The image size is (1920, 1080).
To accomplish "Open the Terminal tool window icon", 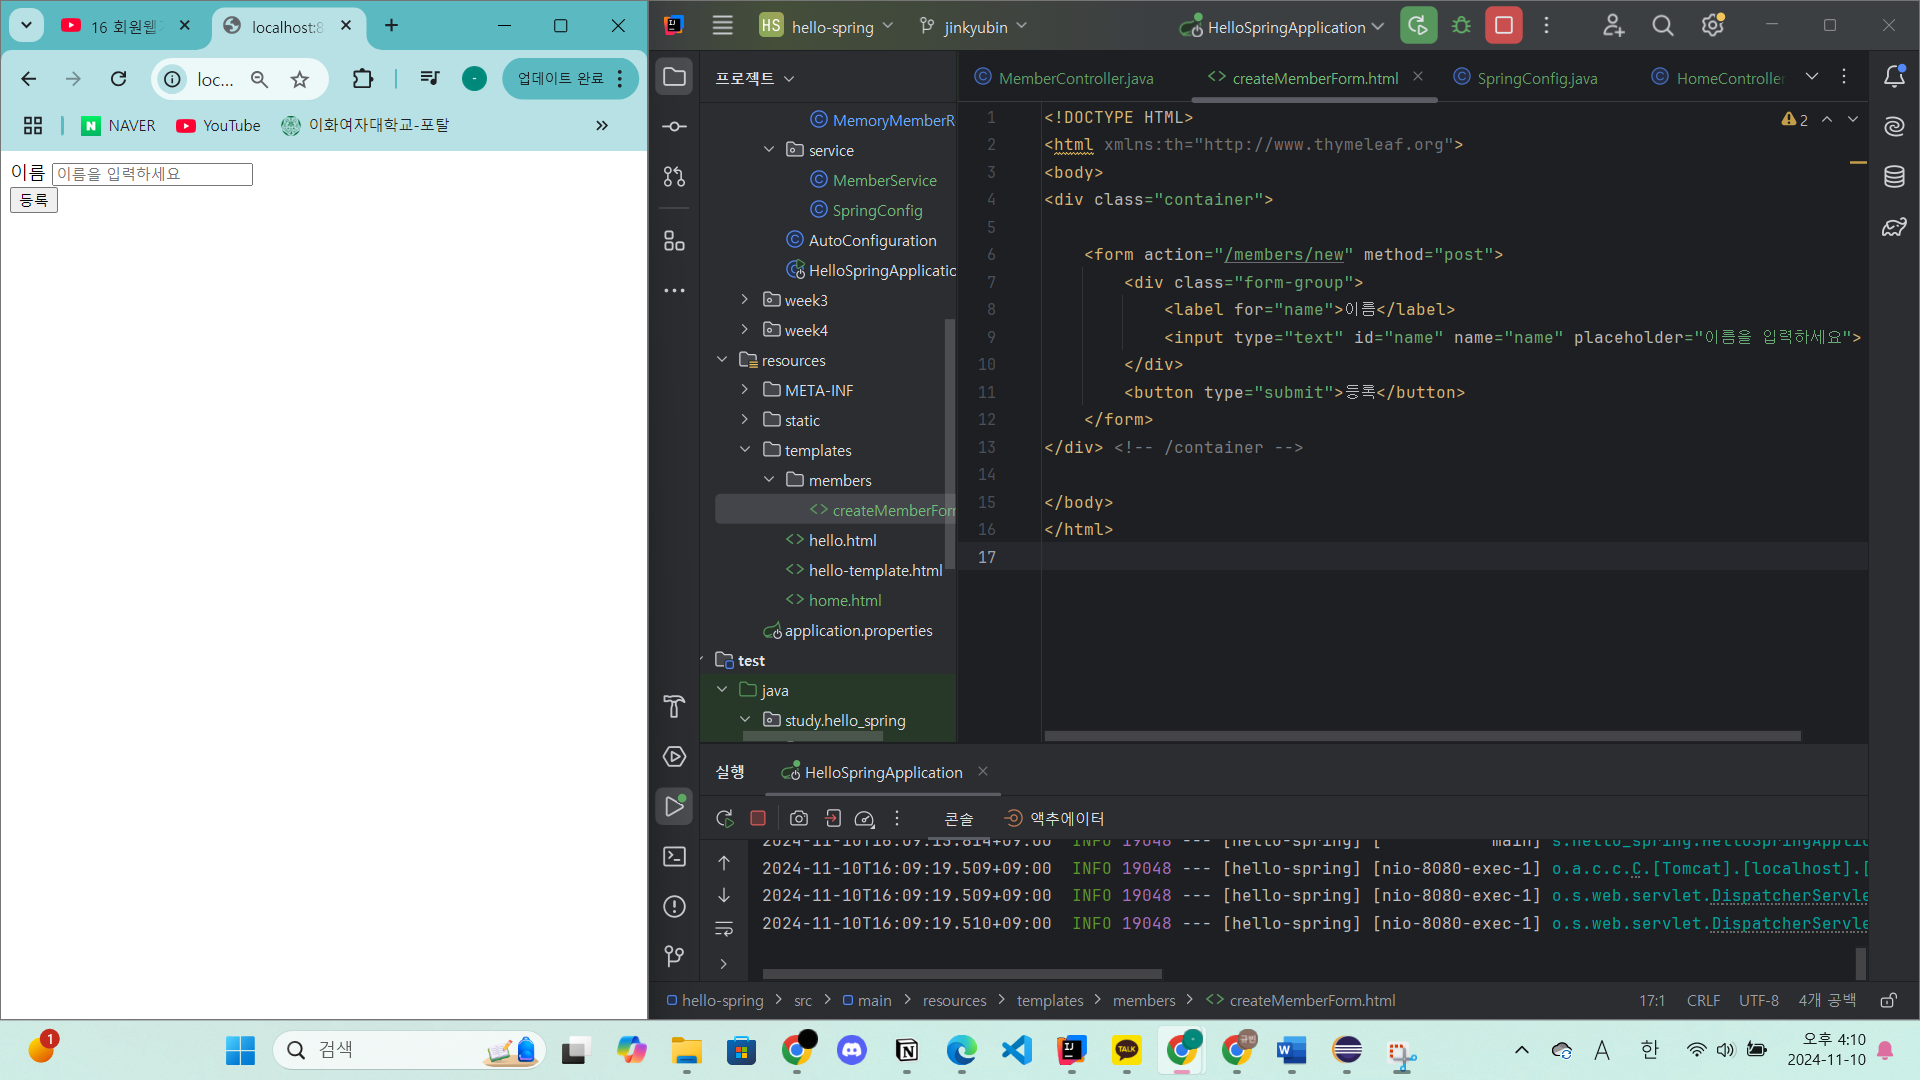I will coord(674,857).
